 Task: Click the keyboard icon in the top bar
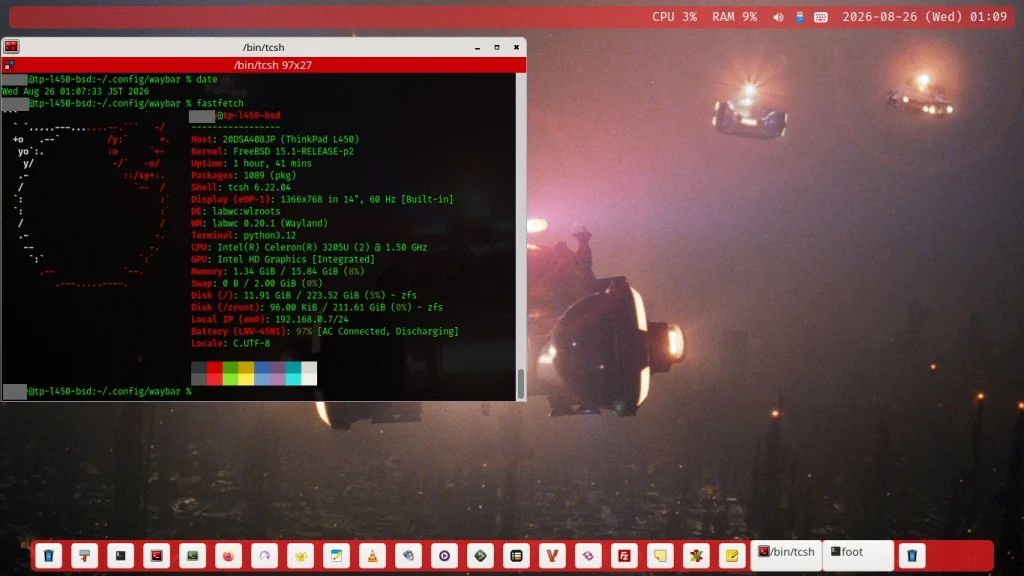[x=821, y=18]
